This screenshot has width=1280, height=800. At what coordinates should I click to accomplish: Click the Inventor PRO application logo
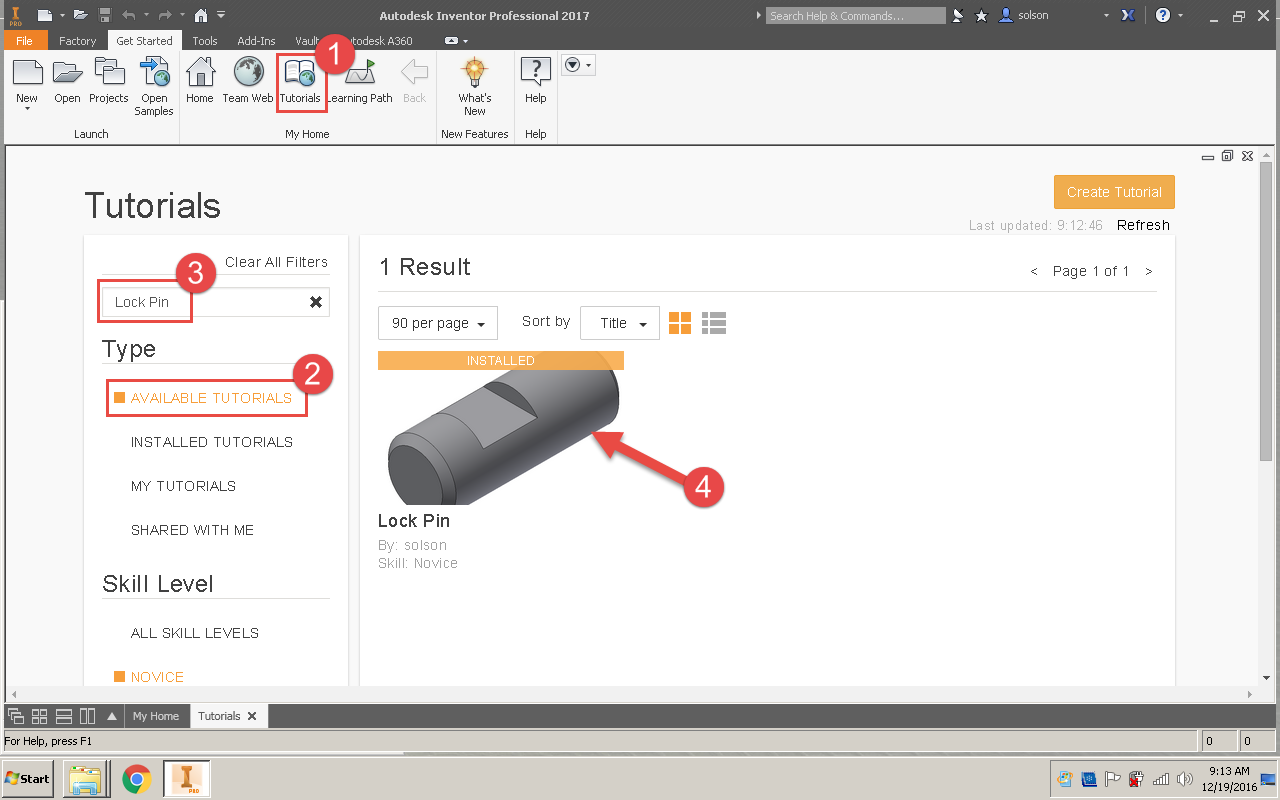16,16
